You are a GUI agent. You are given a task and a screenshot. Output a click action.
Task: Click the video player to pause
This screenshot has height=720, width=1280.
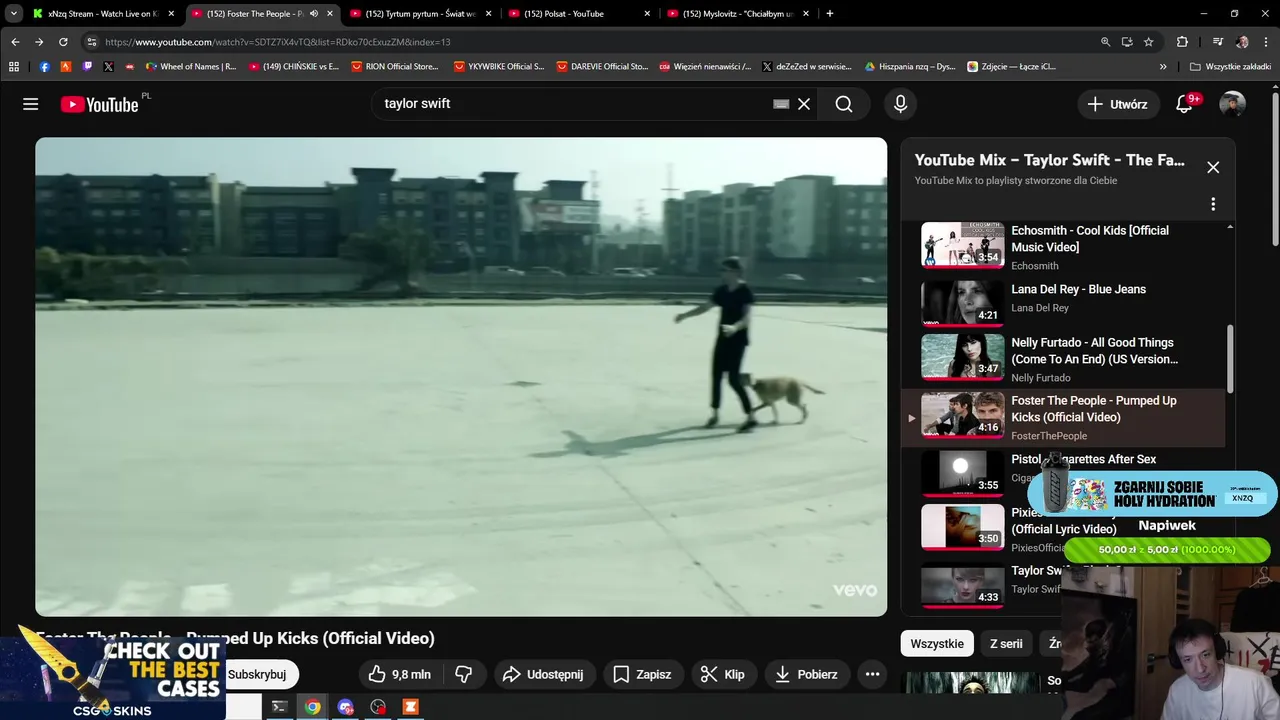(x=461, y=377)
